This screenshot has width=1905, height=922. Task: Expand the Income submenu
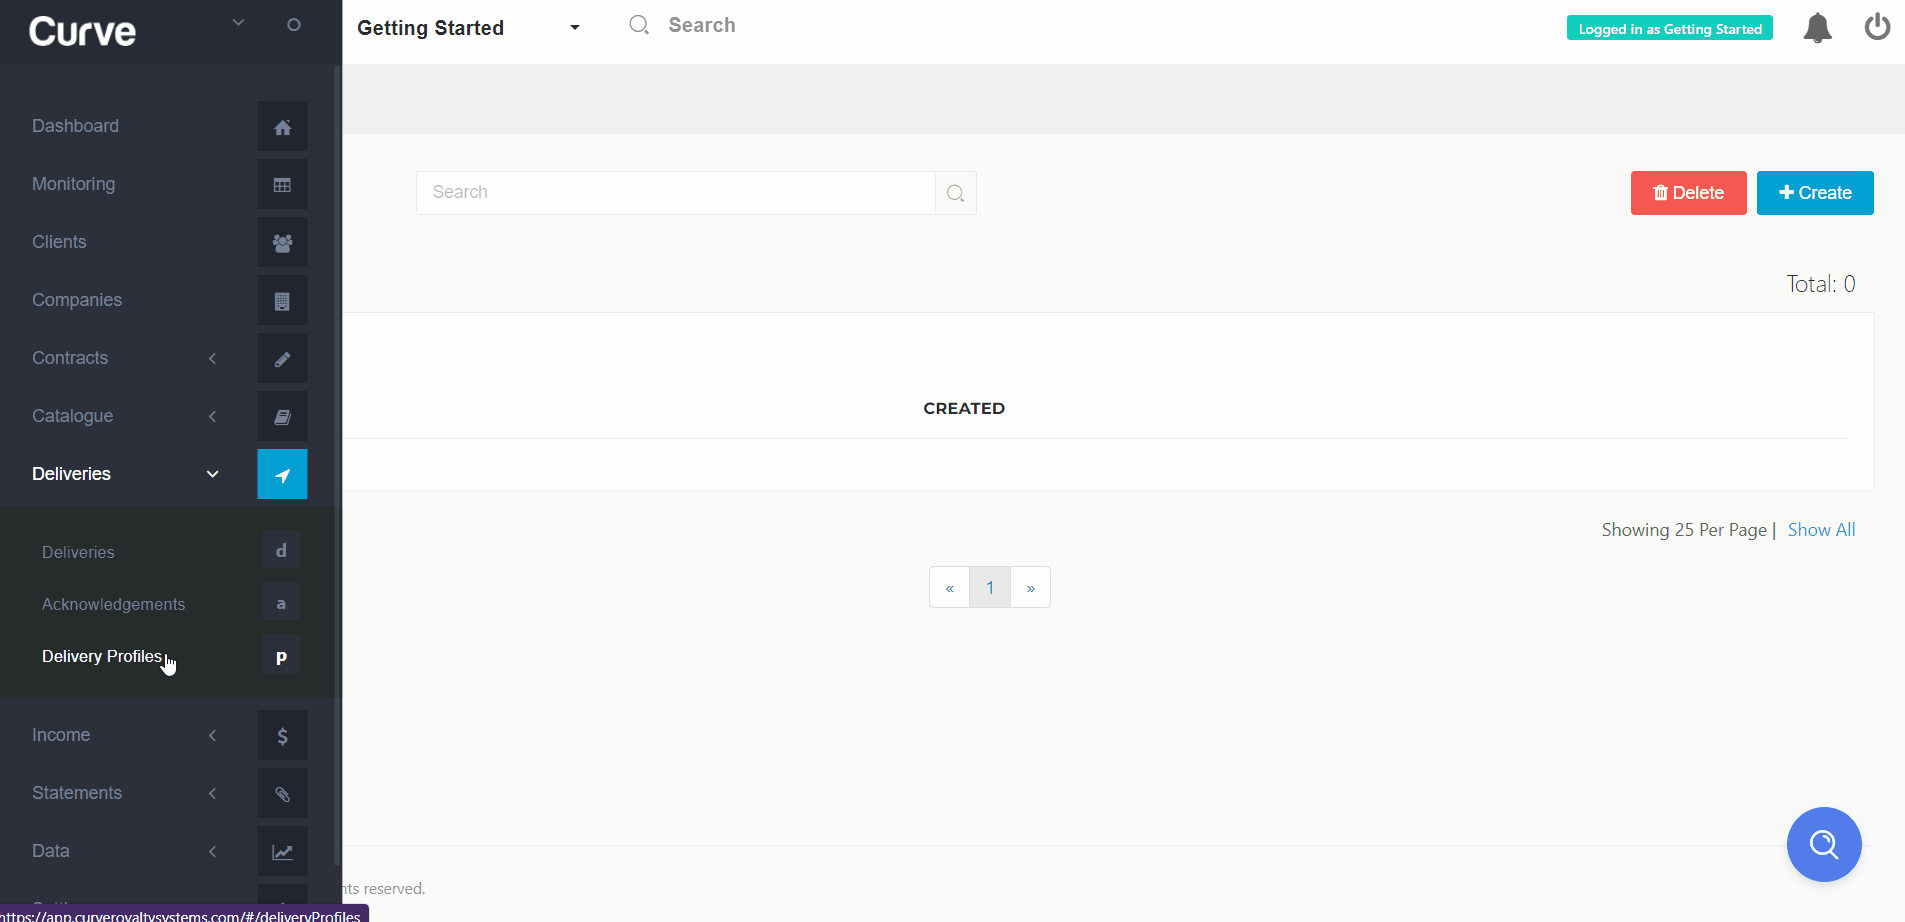coord(212,735)
